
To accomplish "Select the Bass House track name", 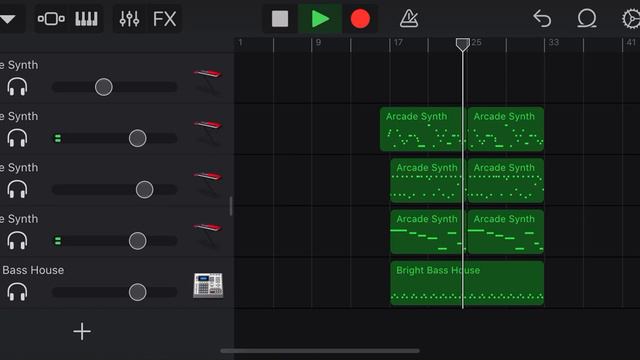I will 33,270.
